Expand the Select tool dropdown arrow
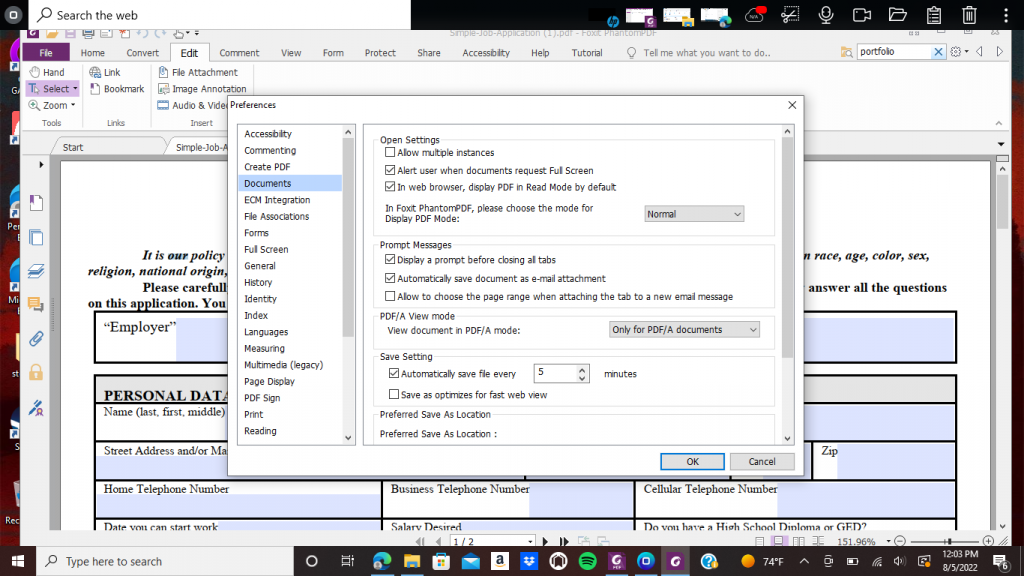 point(75,89)
